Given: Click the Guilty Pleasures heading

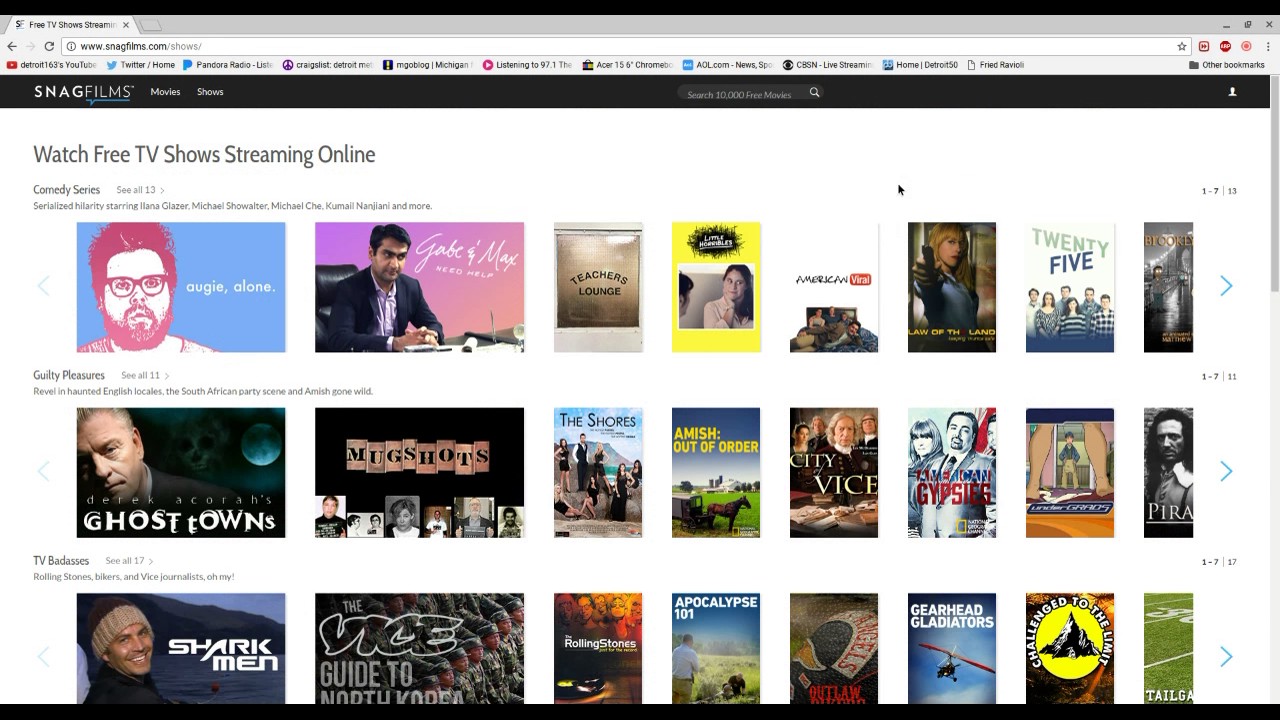Looking at the screenshot, I should point(69,376).
